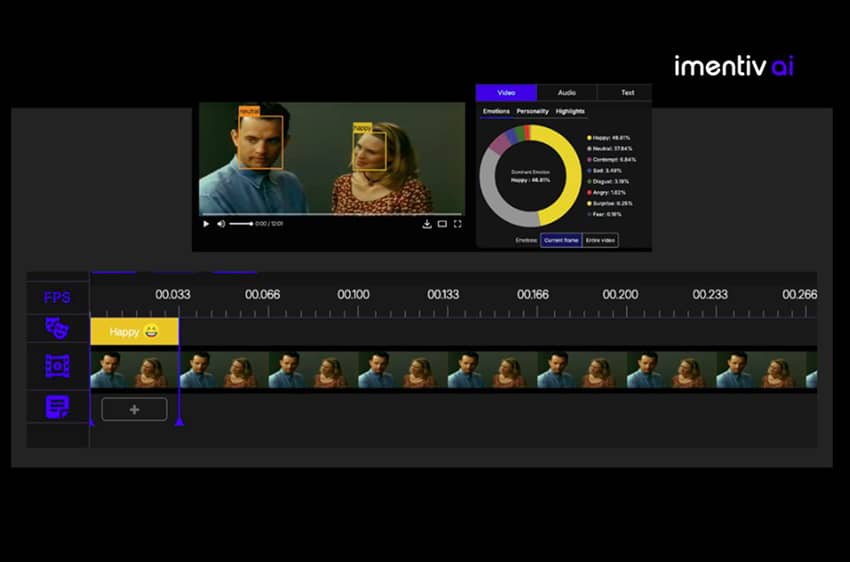This screenshot has width=850, height=562.
Task: Select the neutral face detection box on the man
Action: click(261, 142)
